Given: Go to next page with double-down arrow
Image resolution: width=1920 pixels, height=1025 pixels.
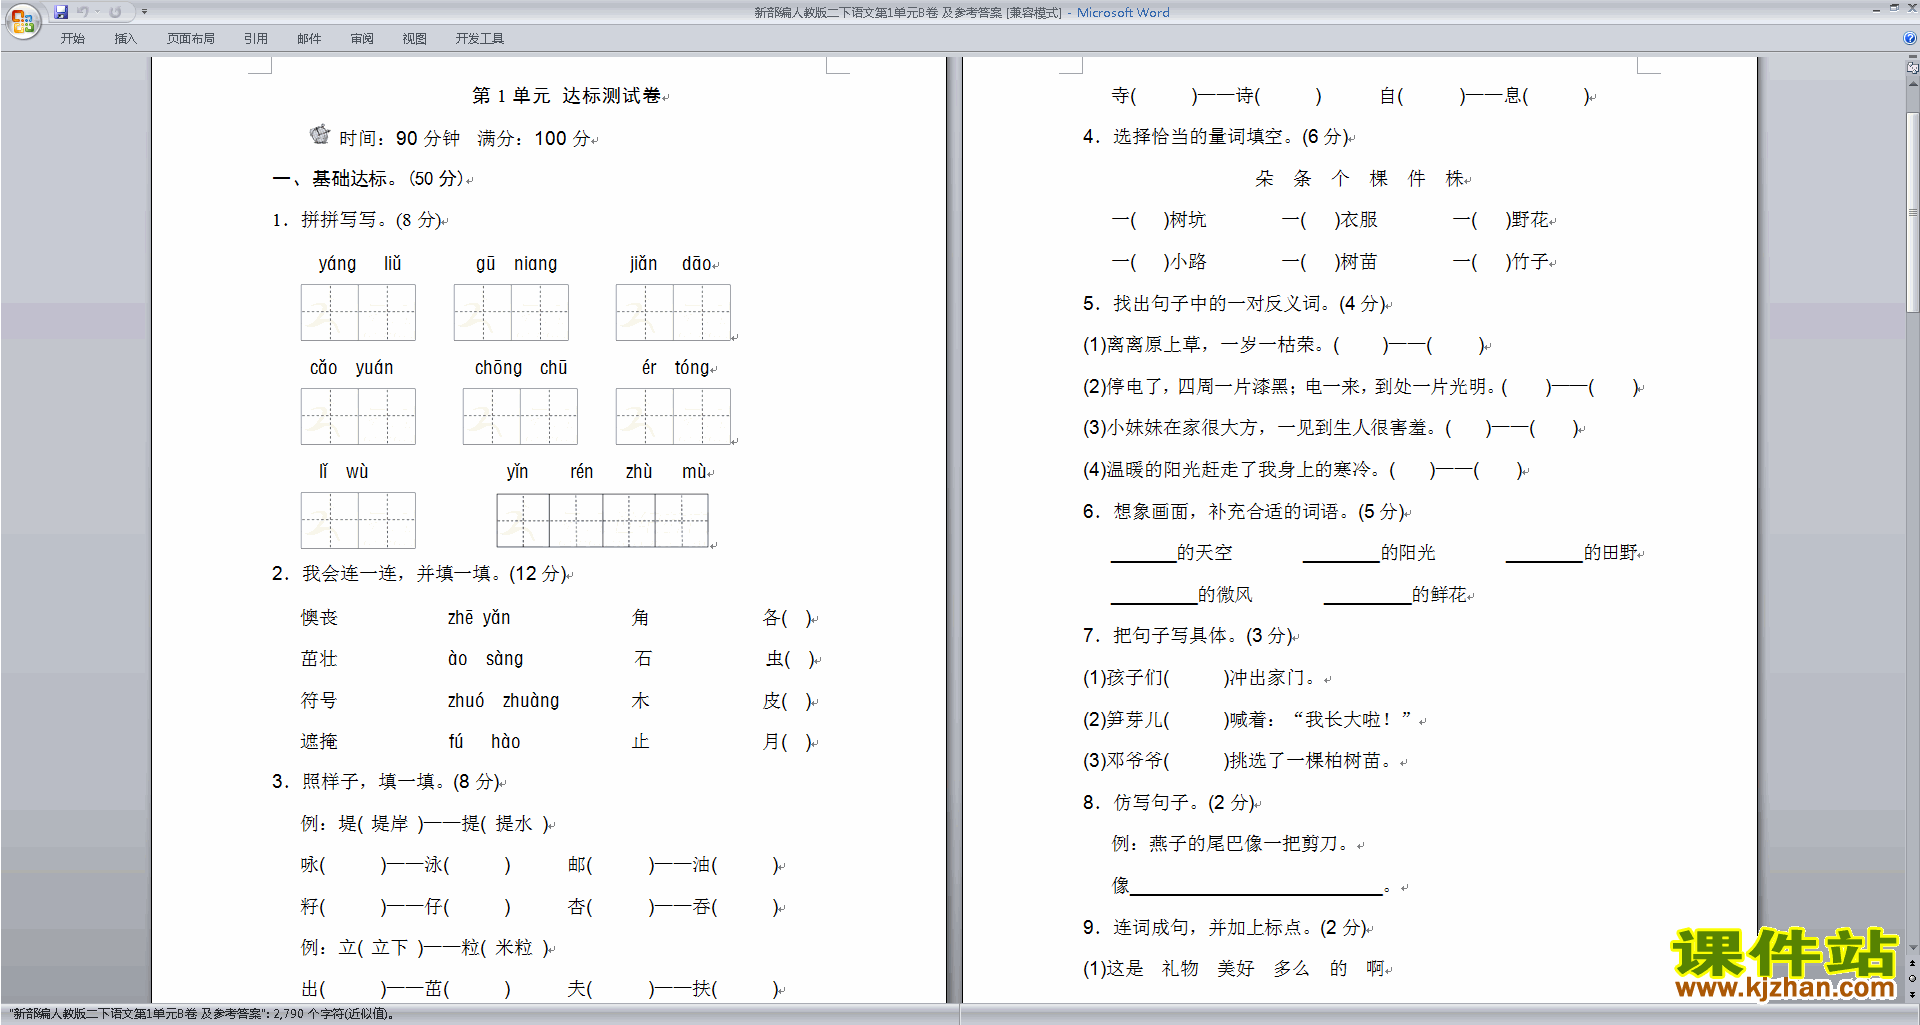Looking at the screenshot, I should click(x=1913, y=994).
